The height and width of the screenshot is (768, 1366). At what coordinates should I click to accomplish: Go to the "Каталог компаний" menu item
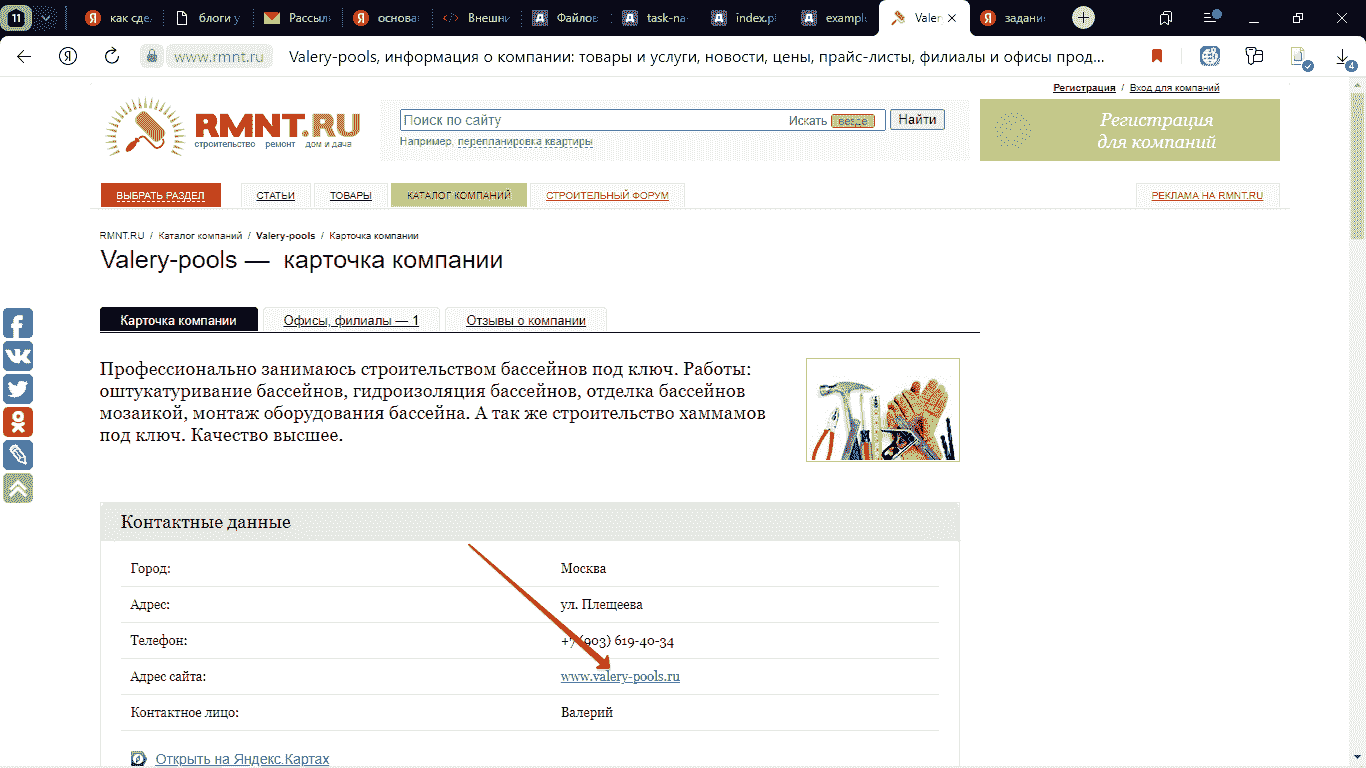[459, 196]
